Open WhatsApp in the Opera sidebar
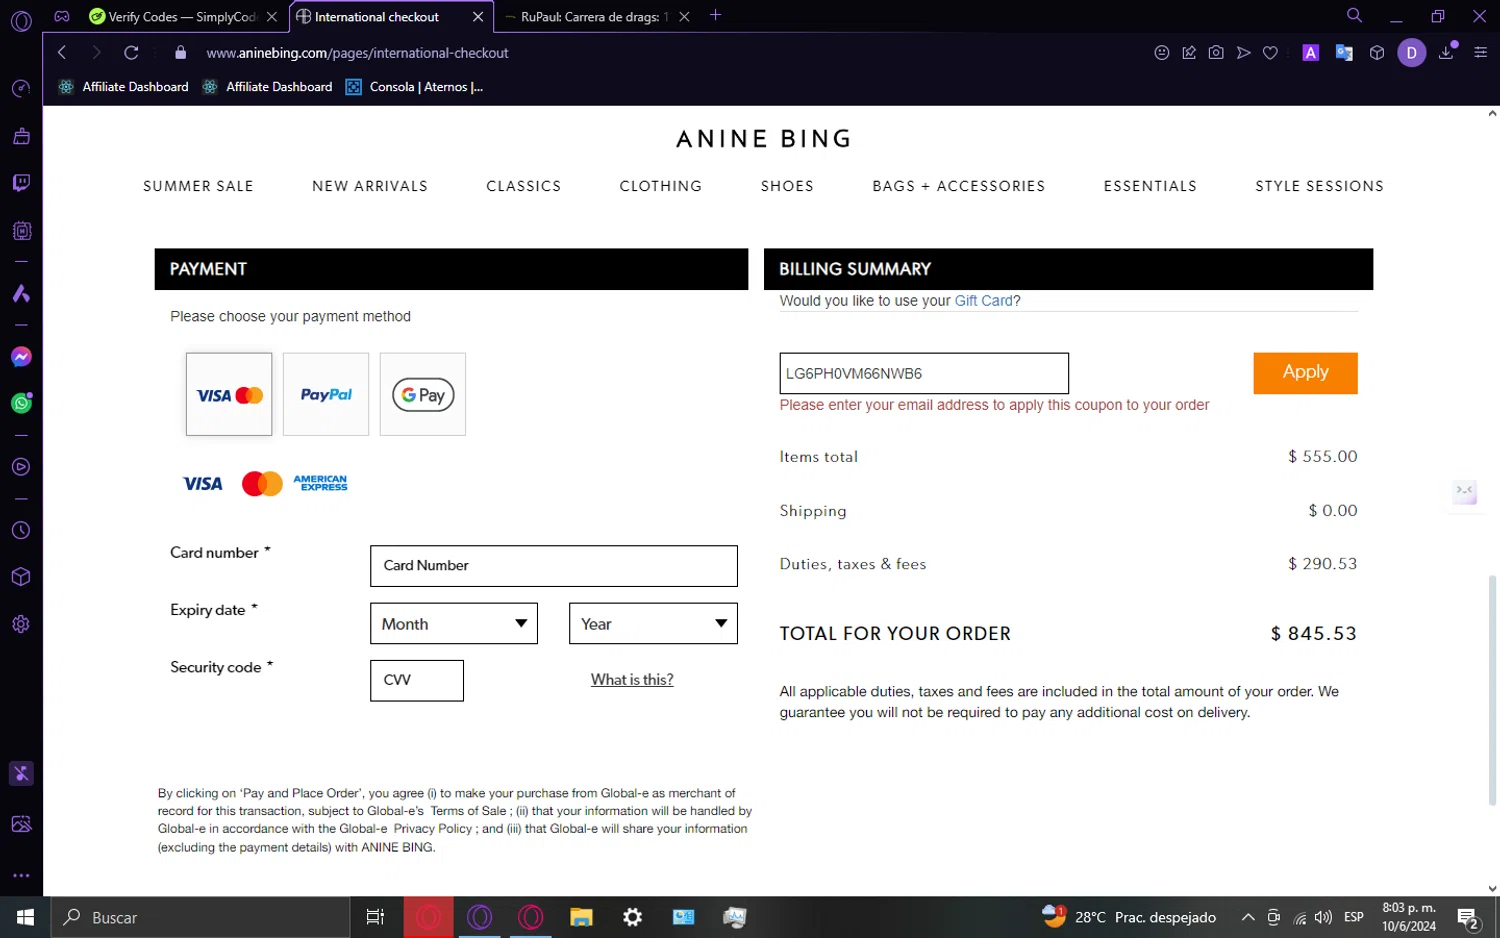Screen dimensions: 1500x938 click(x=21, y=403)
